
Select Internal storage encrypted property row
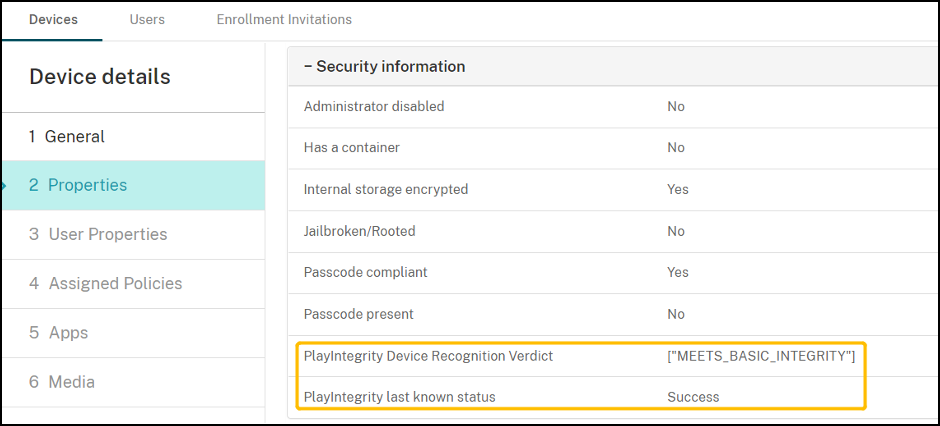pyautogui.click(x=386, y=189)
